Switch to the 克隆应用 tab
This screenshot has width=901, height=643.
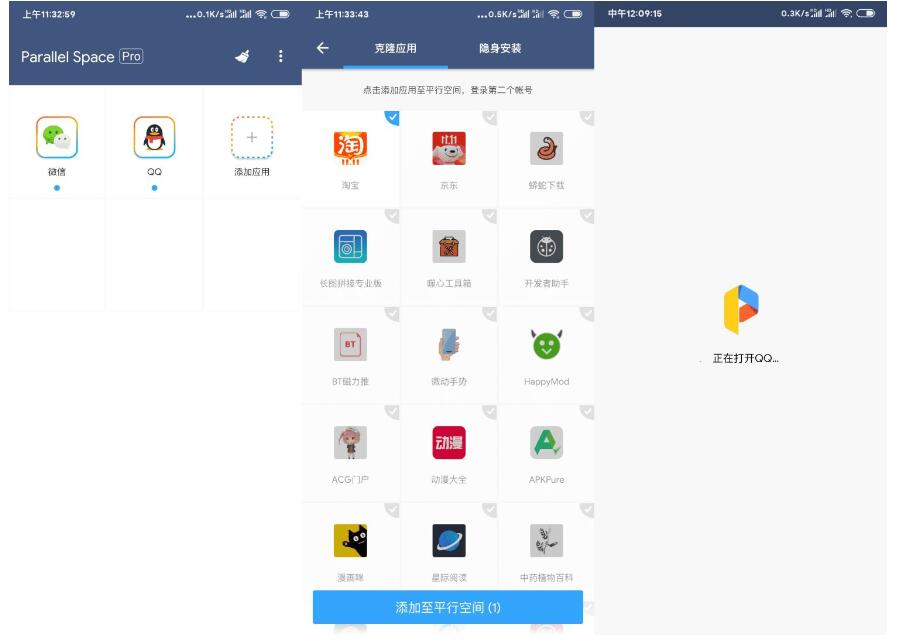tap(395, 48)
